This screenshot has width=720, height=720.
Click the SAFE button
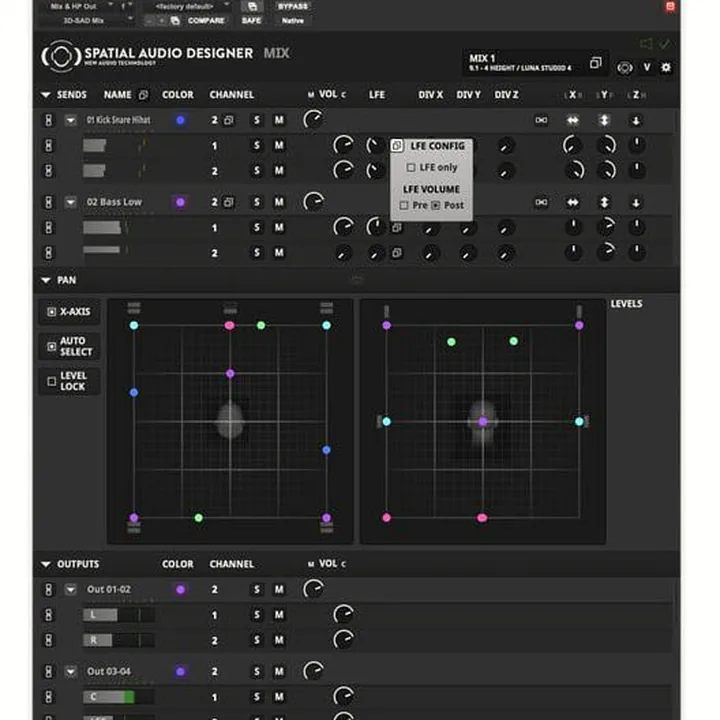[252, 21]
